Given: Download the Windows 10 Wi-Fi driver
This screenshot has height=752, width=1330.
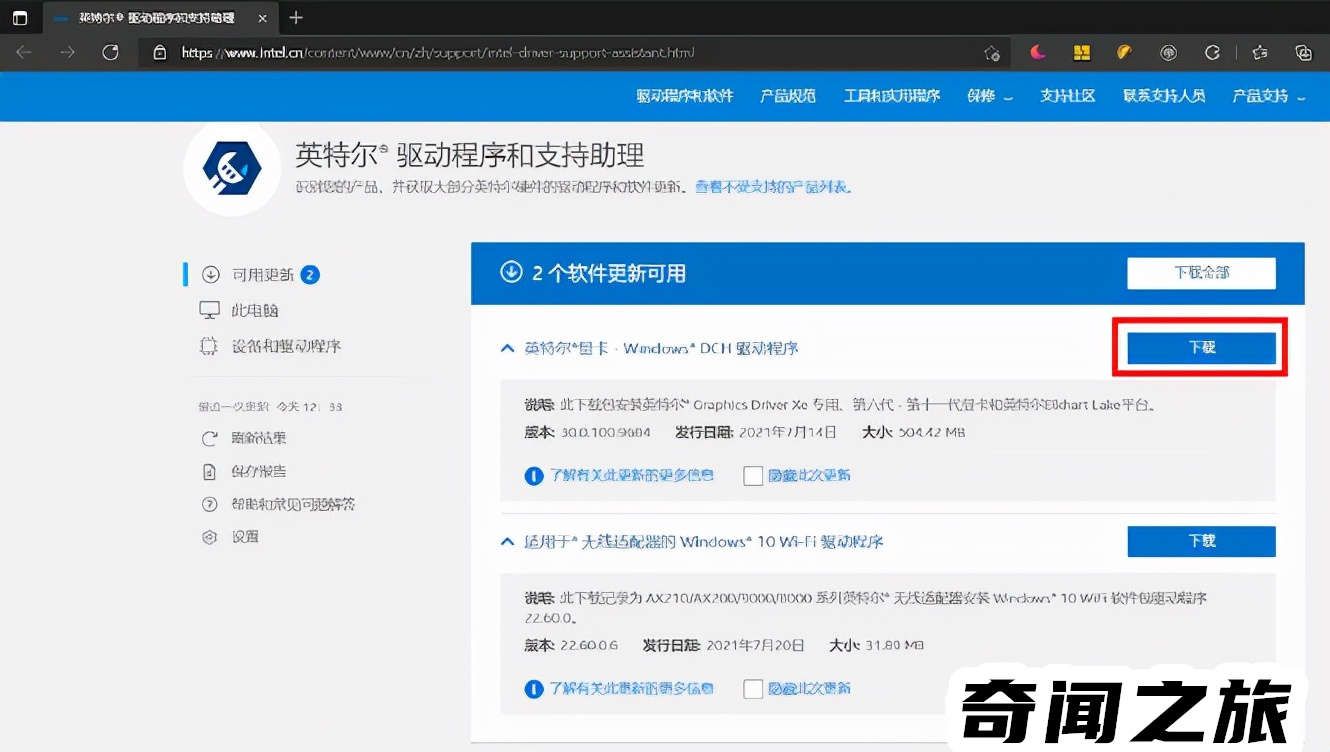Looking at the screenshot, I should (x=1201, y=541).
